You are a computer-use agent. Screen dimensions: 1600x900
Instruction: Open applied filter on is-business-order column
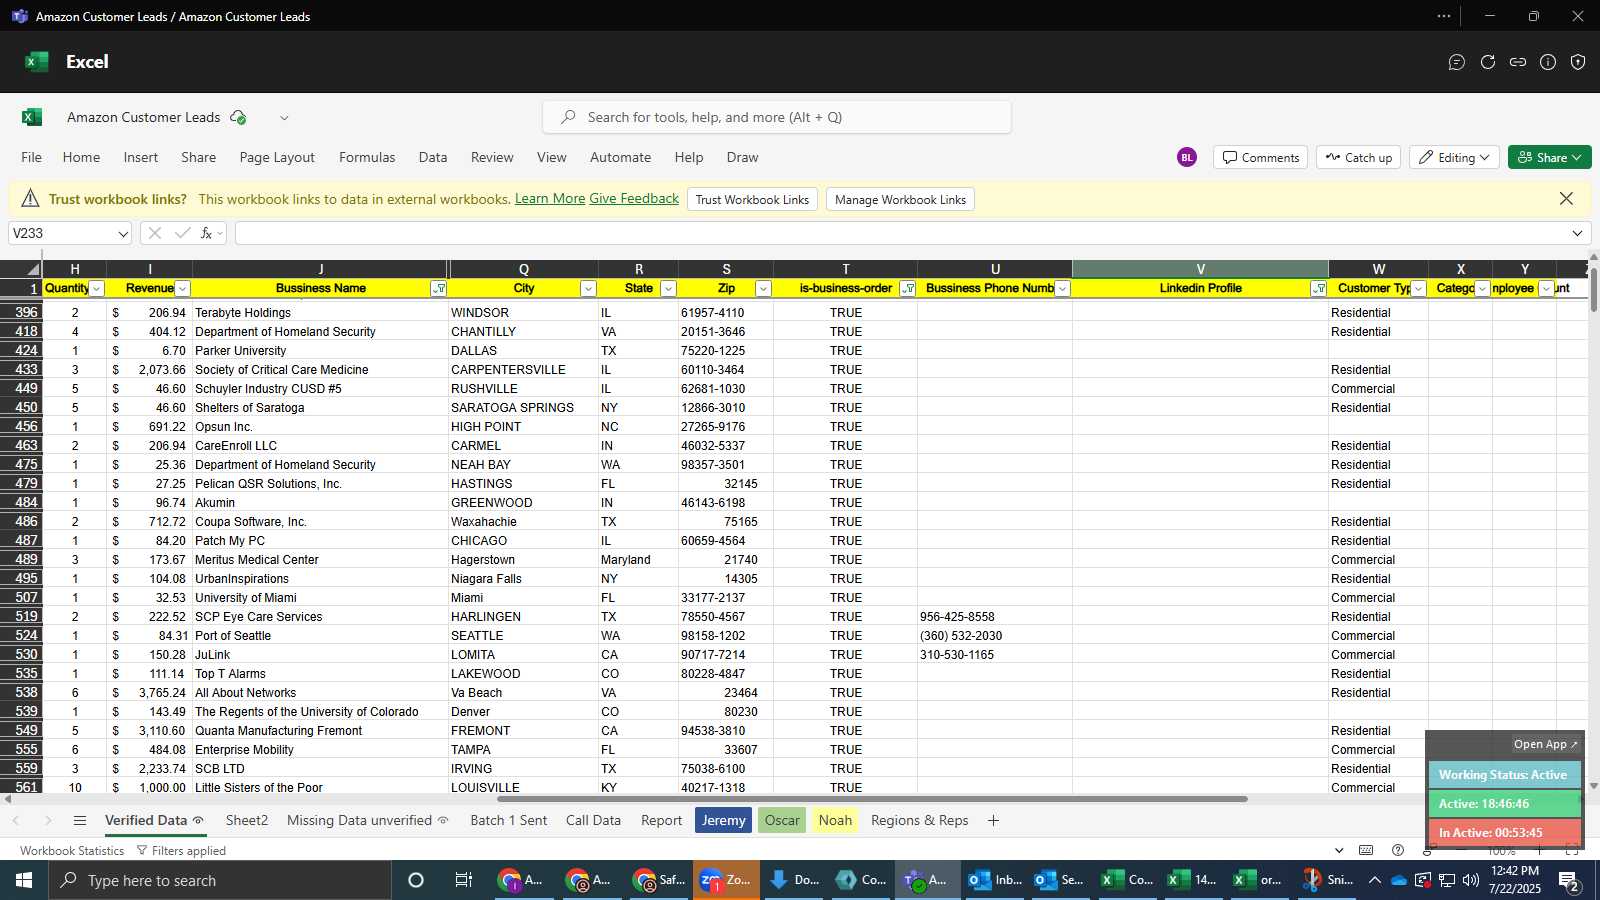(x=908, y=289)
